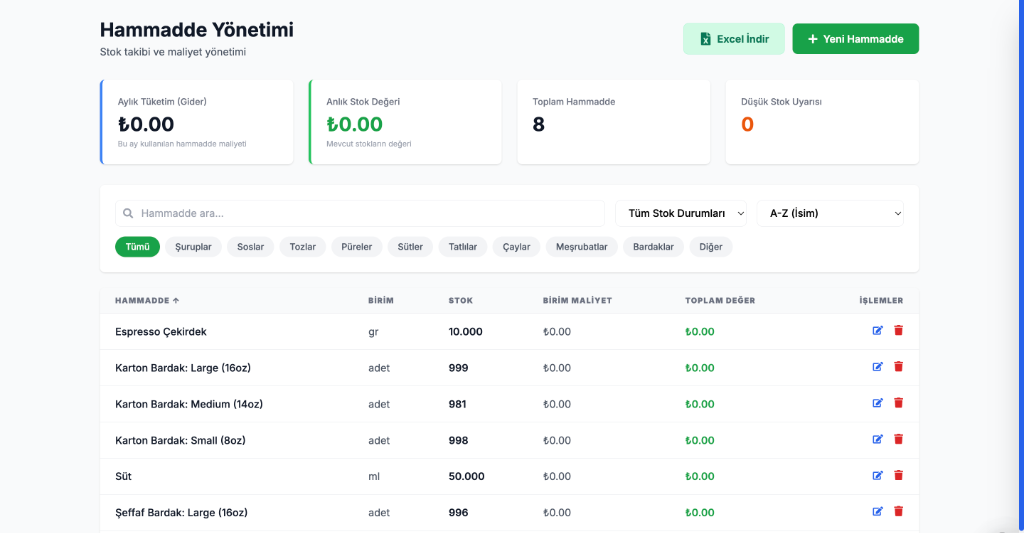Expand the A-Z (İsim) sort dropdown
Viewport: 1024px width, 533px height.
pos(830,213)
